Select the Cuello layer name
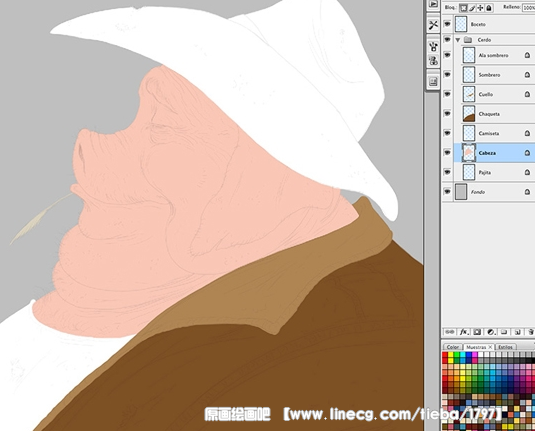This screenshot has width=535, height=431. click(x=486, y=94)
